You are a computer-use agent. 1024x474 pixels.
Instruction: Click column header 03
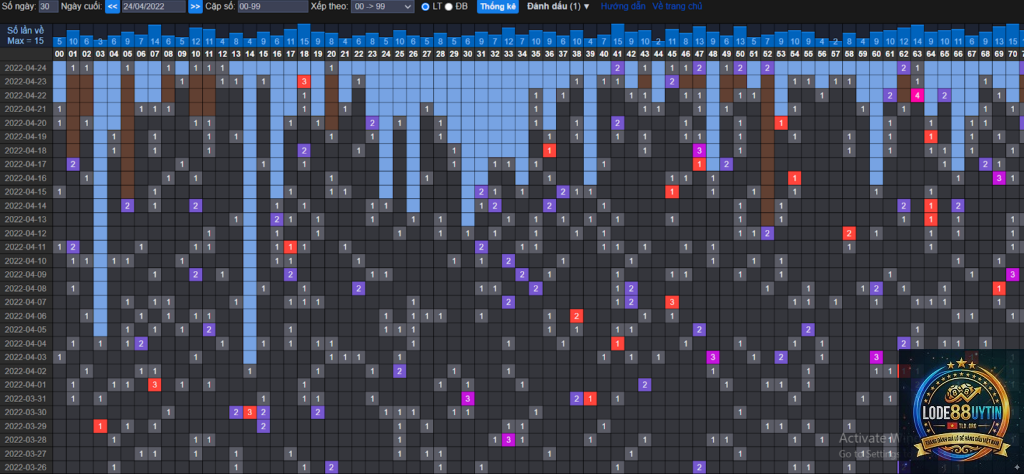tap(100, 54)
